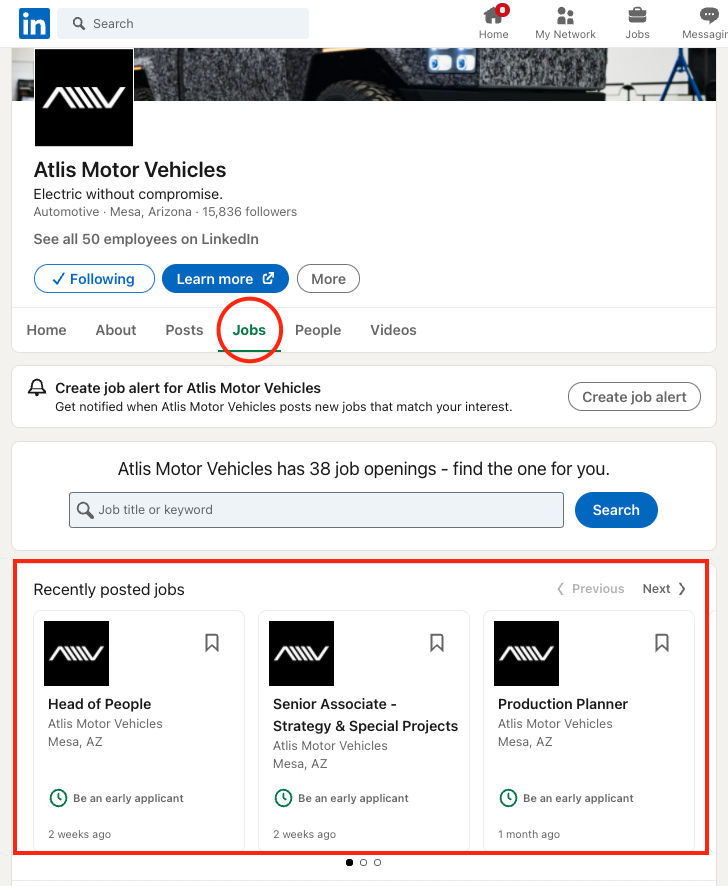This screenshot has height=886, width=728.
Task: Select first carousel page dot
Action: (349, 862)
